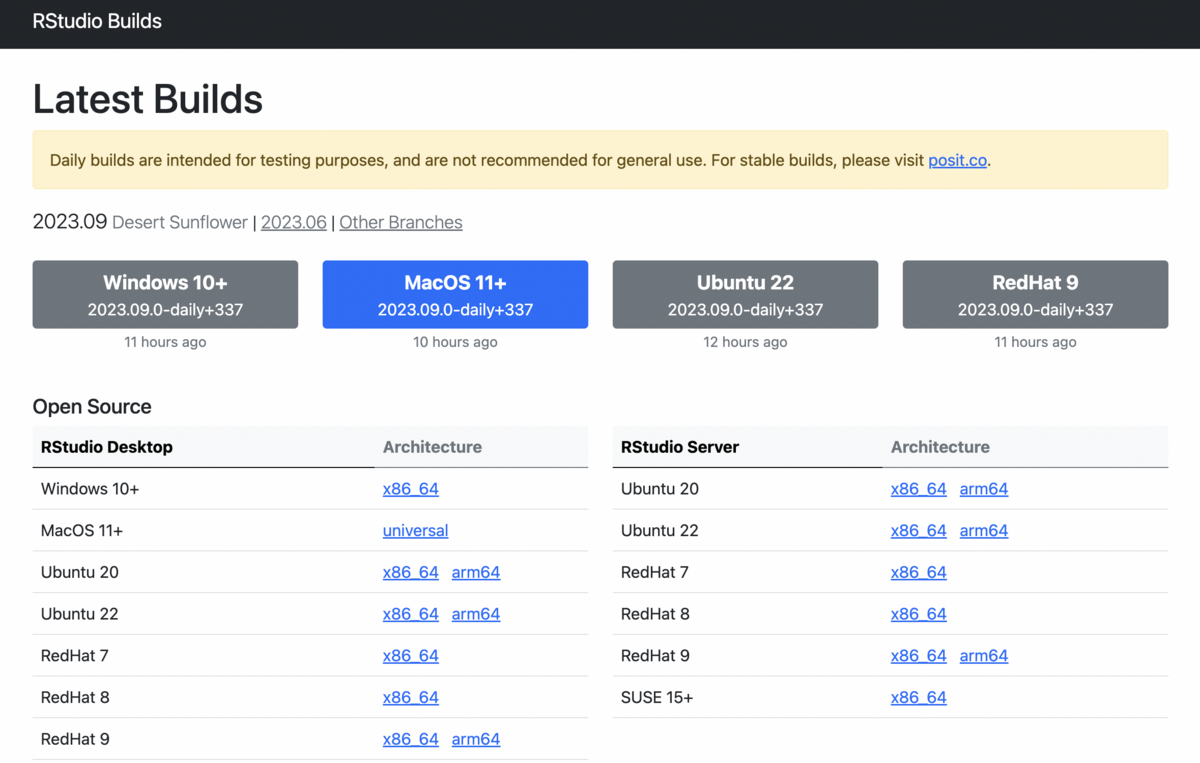Open Server RedHat 8 x86_64 link

point(919,614)
